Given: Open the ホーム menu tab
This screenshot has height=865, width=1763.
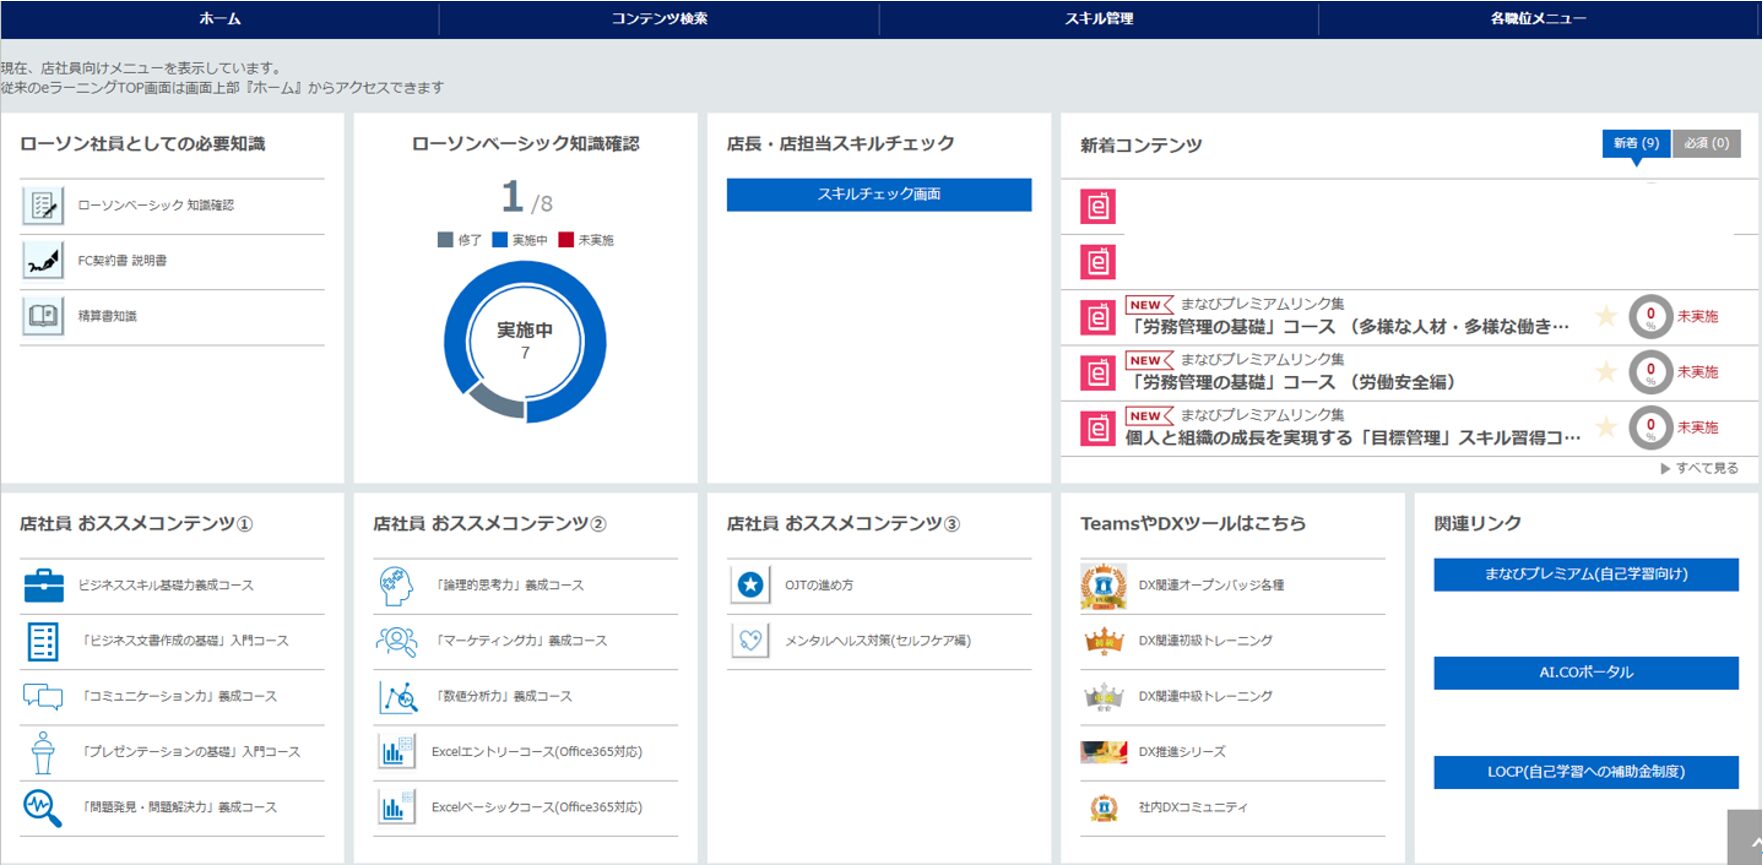Looking at the screenshot, I should pyautogui.click(x=220, y=19).
